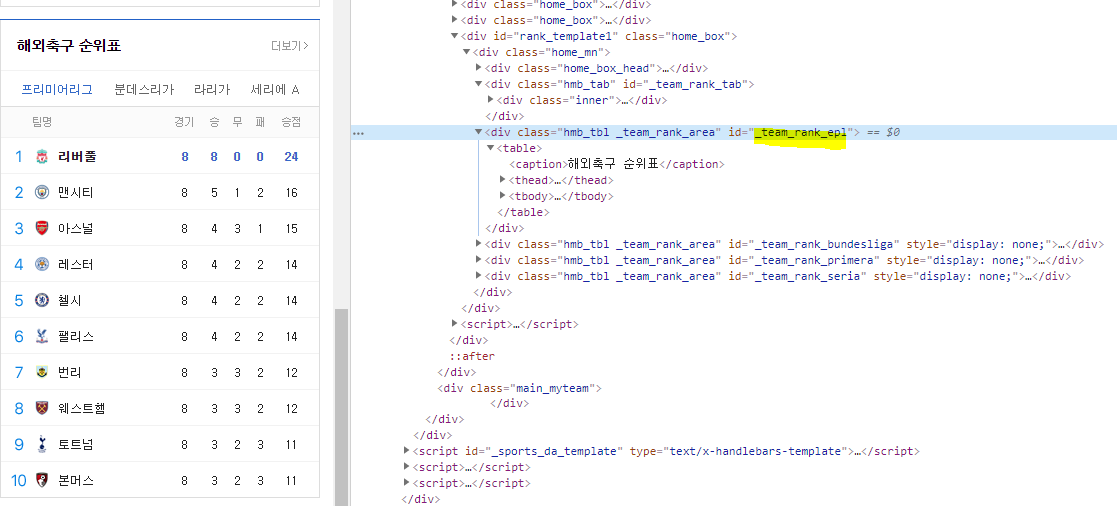Expand the _team_rank_bundesliga div node
The image size is (1117, 506).
[x=479, y=244]
